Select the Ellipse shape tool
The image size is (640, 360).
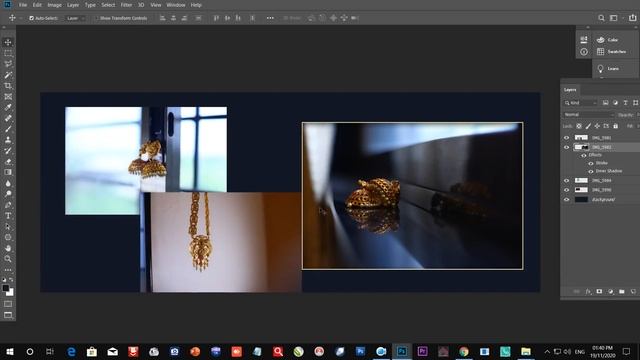[8, 237]
